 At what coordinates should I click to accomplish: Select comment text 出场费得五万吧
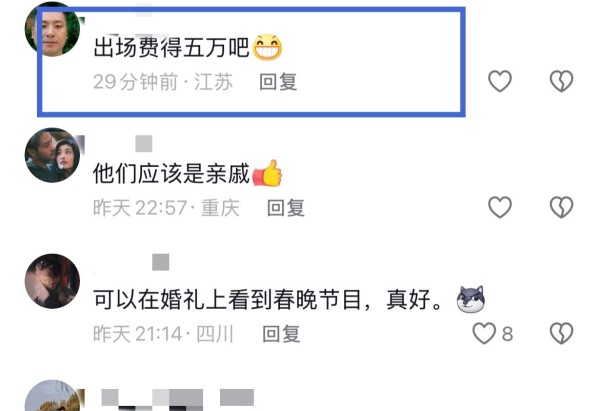tap(171, 48)
